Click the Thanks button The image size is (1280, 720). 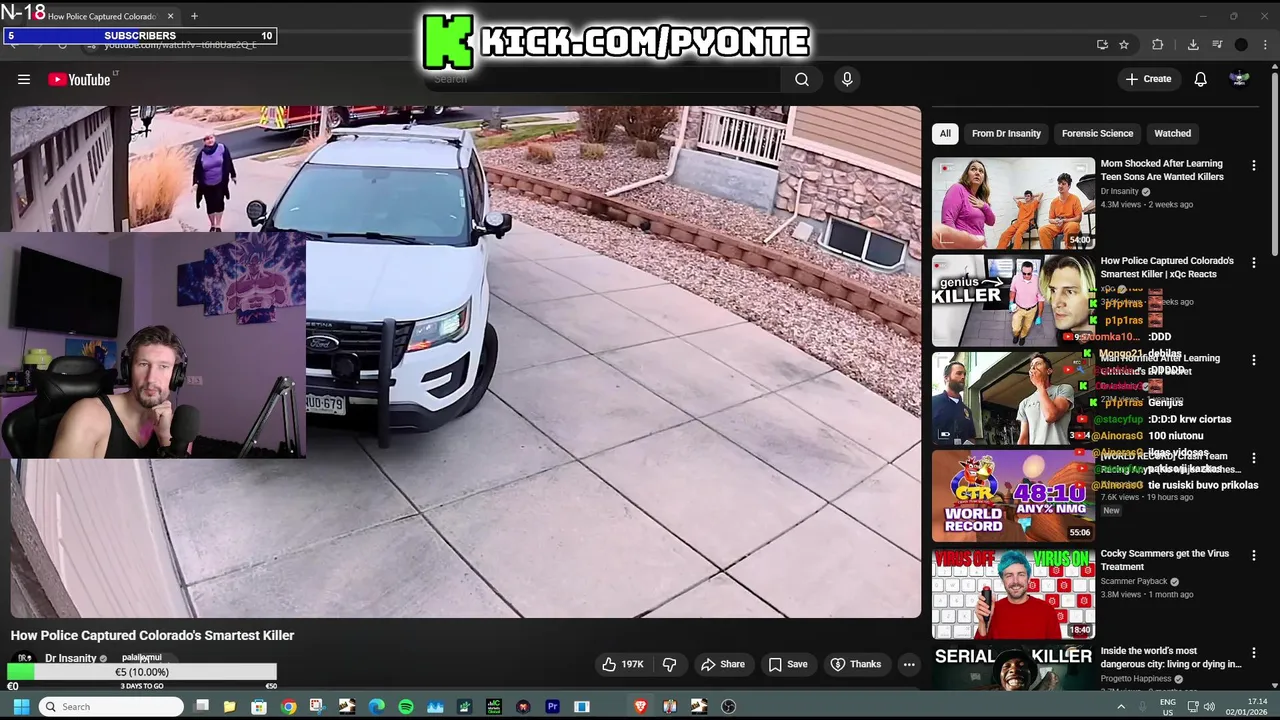(x=856, y=664)
